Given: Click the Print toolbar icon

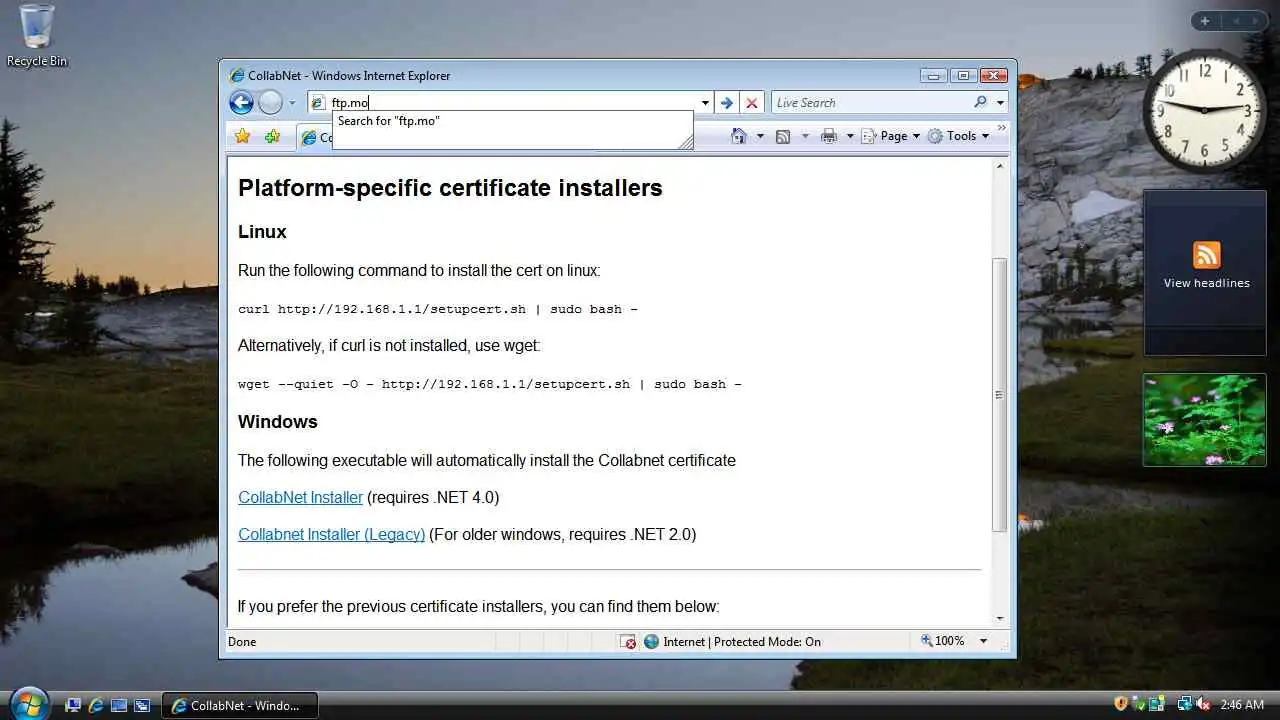Looking at the screenshot, I should click(x=829, y=136).
